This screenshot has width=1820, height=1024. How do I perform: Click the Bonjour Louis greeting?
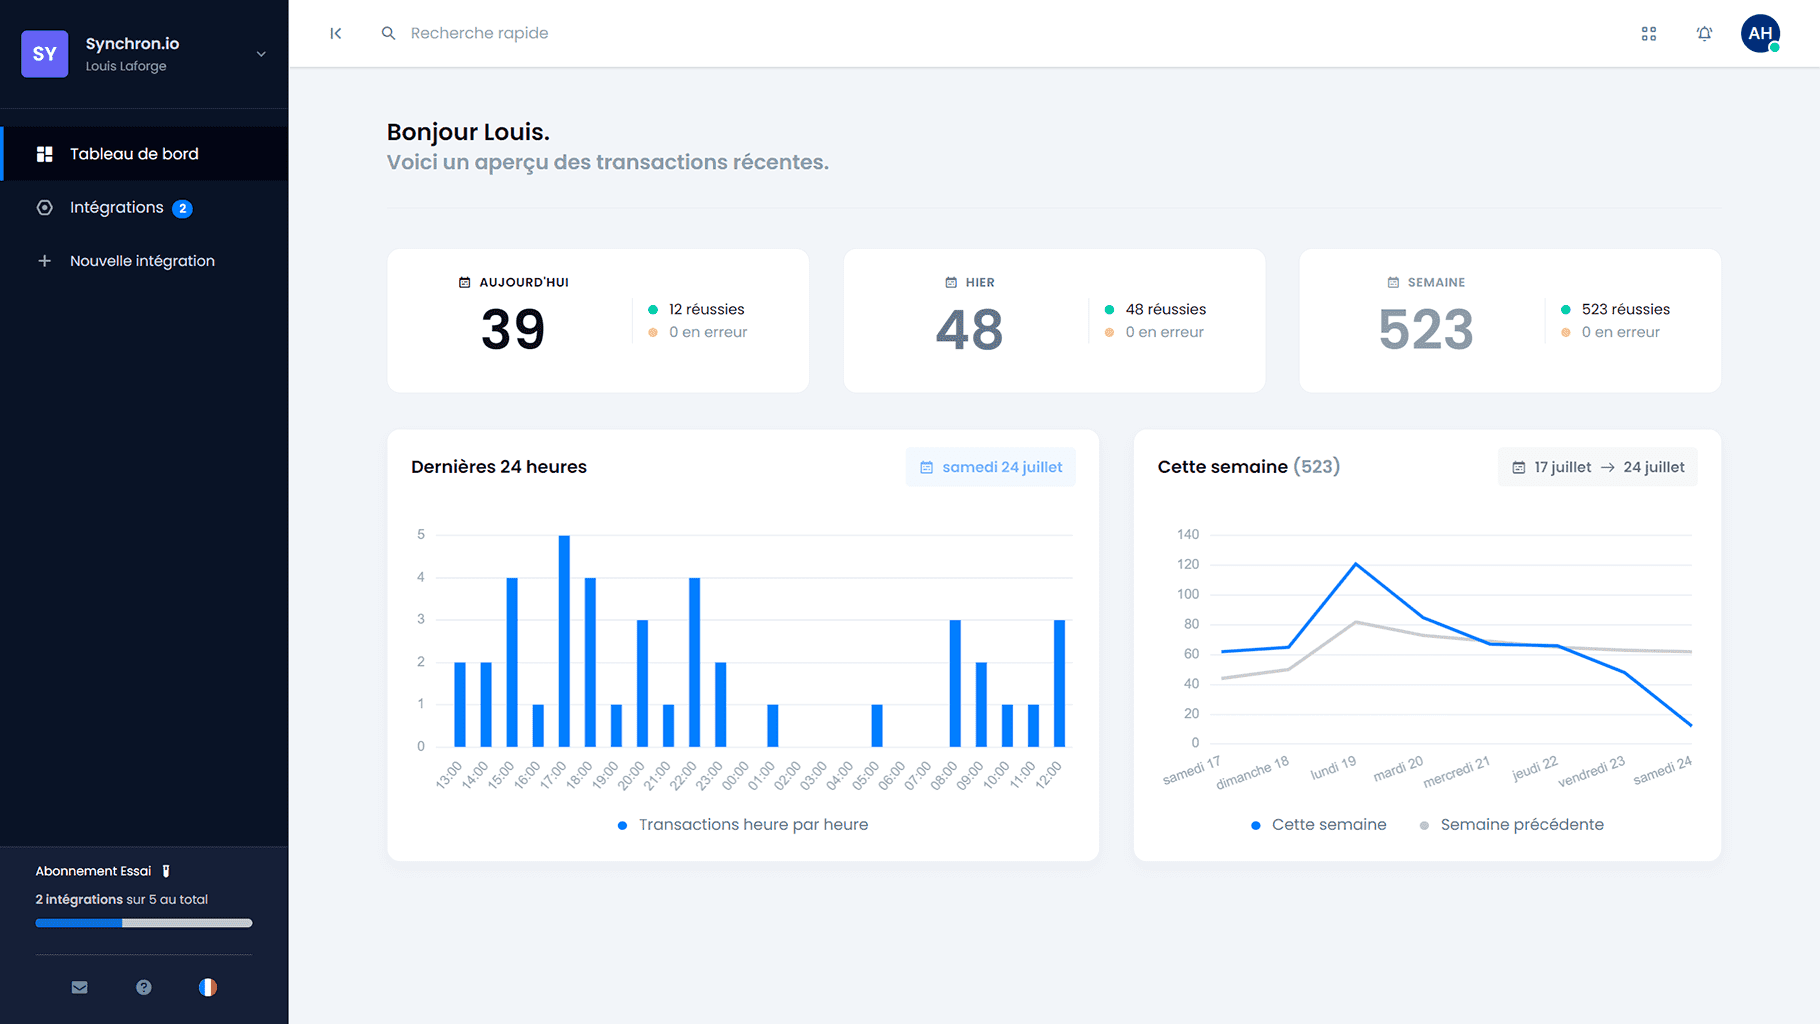click(468, 132)
